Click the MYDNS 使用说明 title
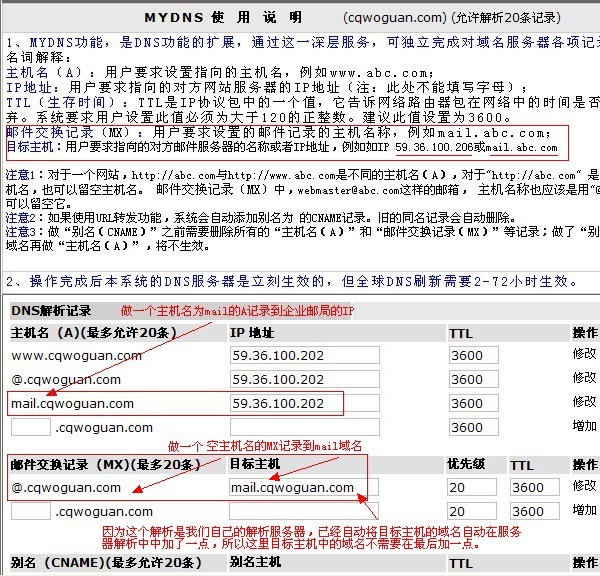The width and height of the screenshot is (600, 576). click(223, 17)
